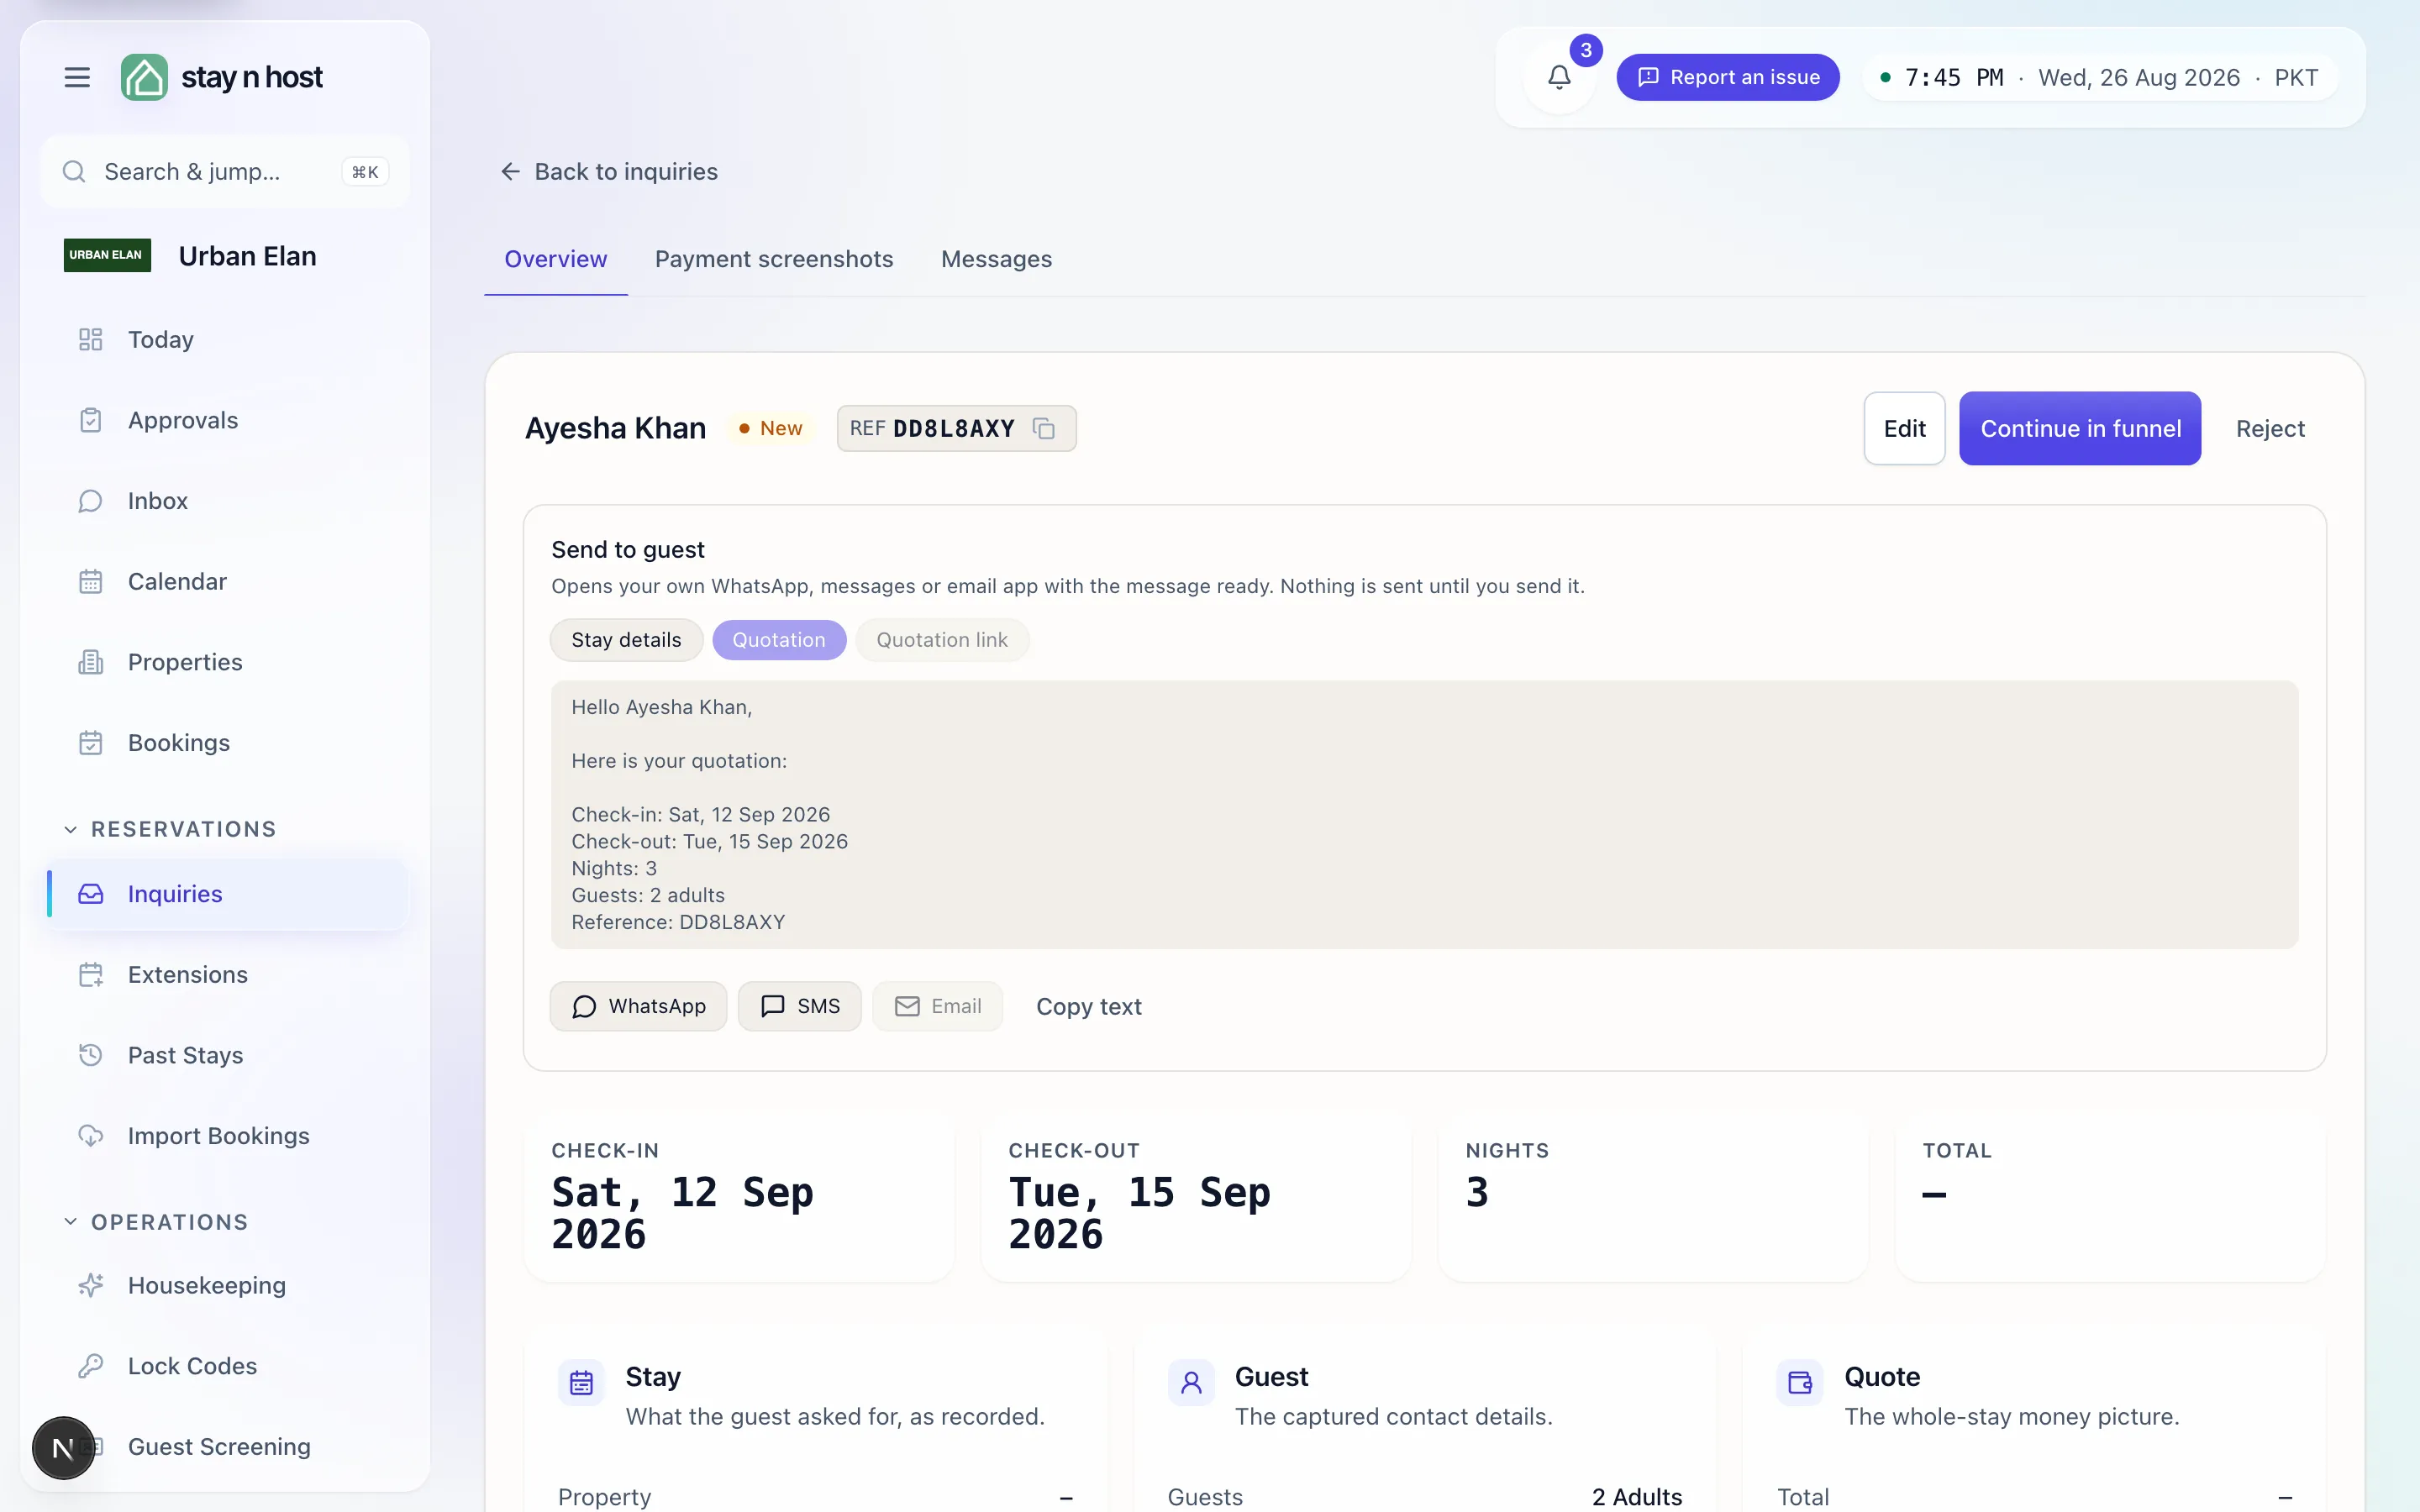Reject this inquiry
The width and height of the screenshot is (2420, 1512).
[2270, 428]
